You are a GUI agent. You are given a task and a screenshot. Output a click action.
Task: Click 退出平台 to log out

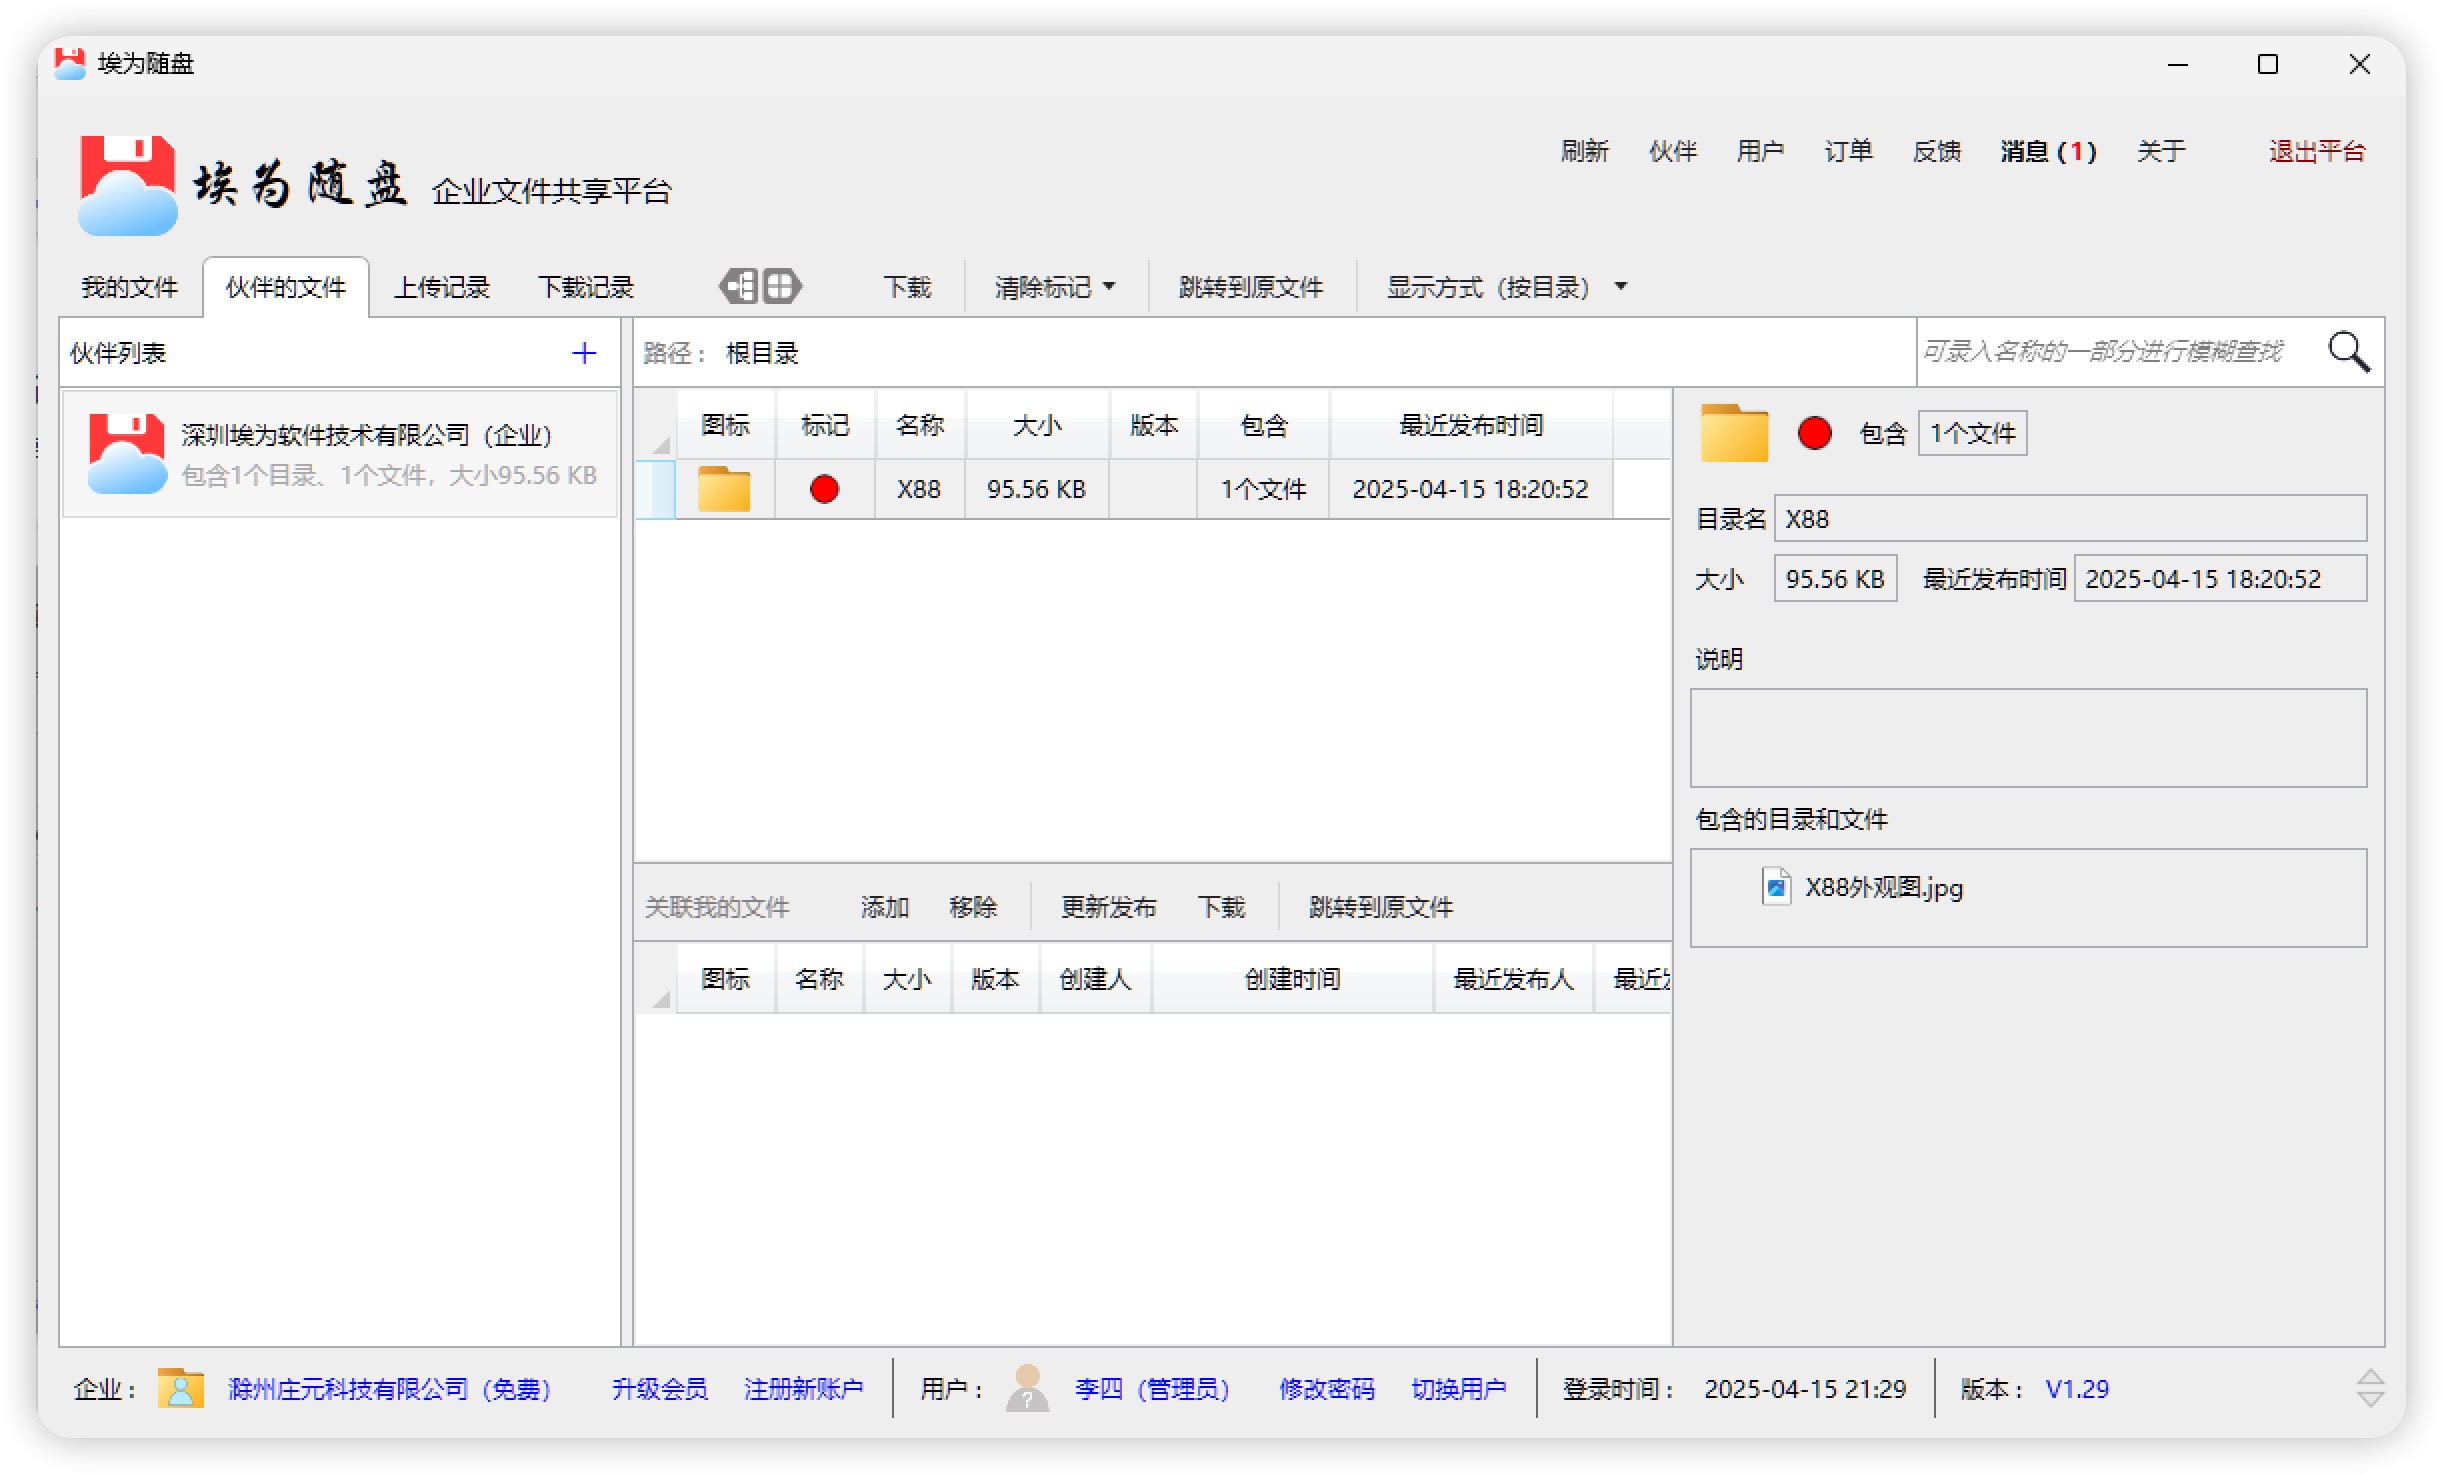coord(2316,151)
